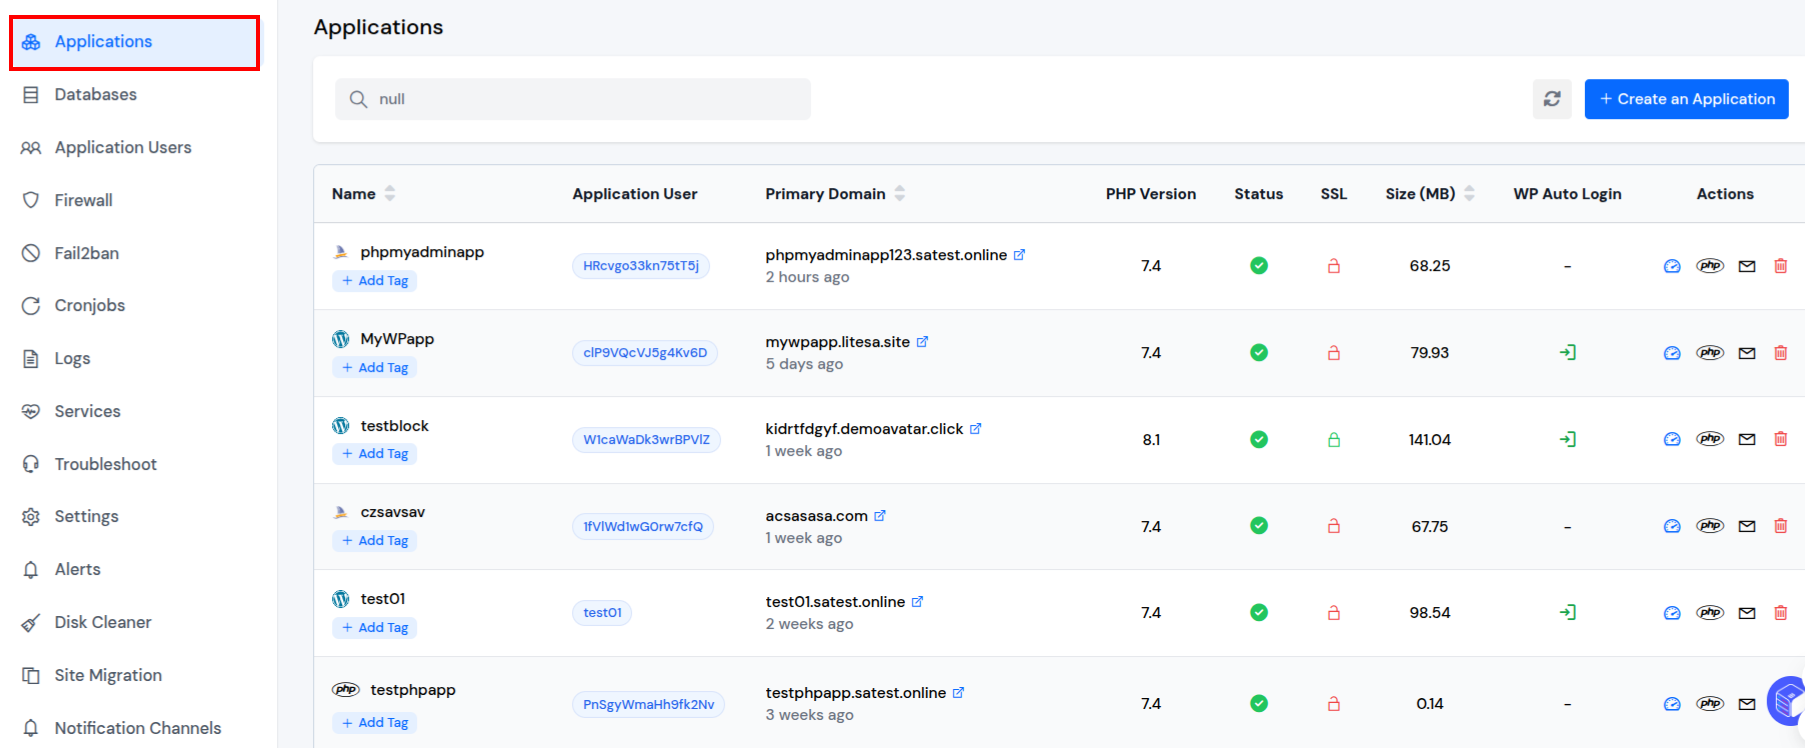Open dashboard icon for phpmyadminapp row
This screenshot has height=748, width=1805.
pyautogui.click(x=1672, y=266)
